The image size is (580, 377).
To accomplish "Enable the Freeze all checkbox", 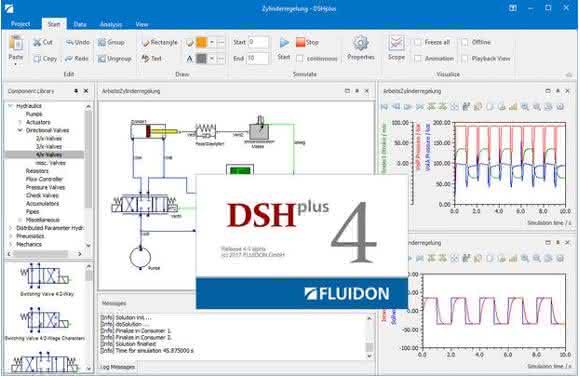I will pos(418,42).
